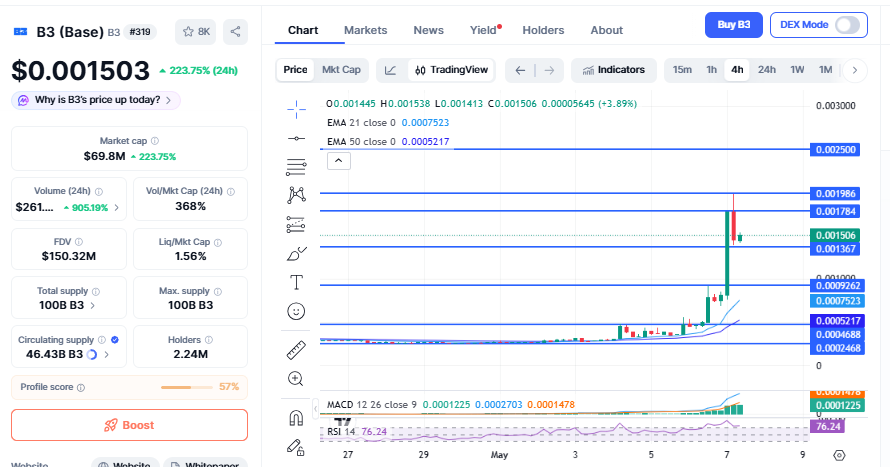
Task: Expand Total supply details chevron
Action: (93, 305)
